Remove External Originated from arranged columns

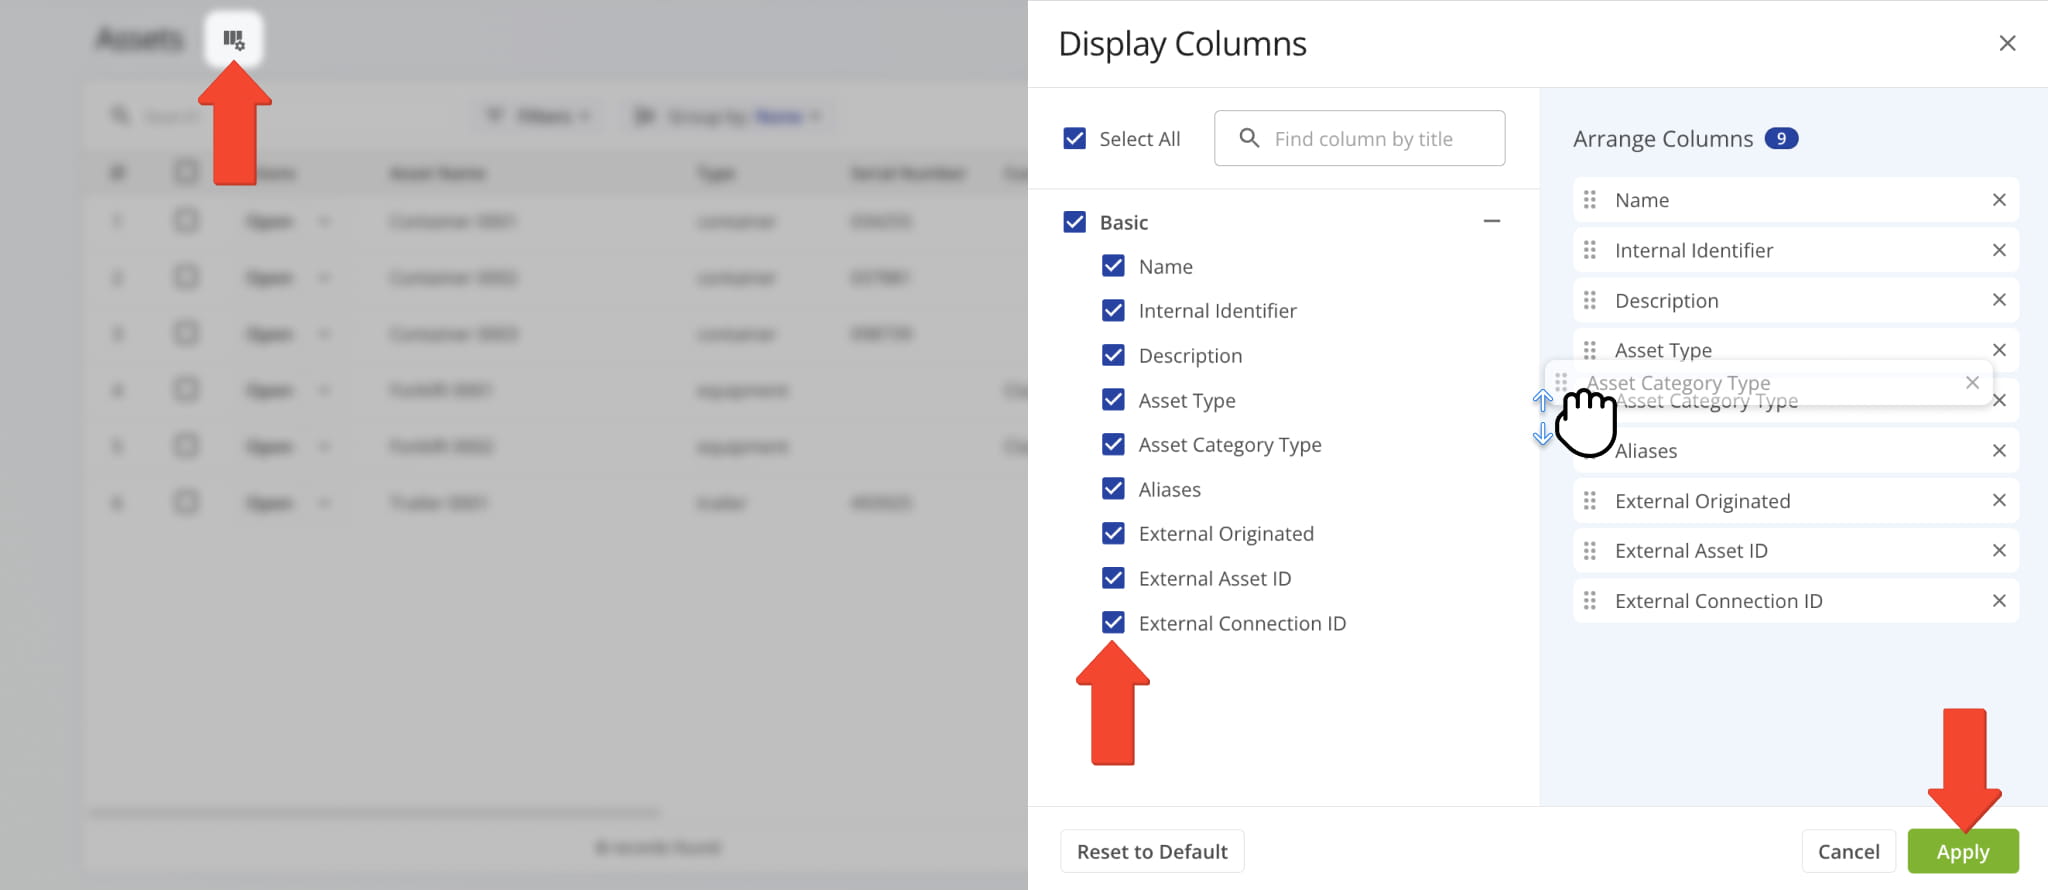coord(1998,500)
